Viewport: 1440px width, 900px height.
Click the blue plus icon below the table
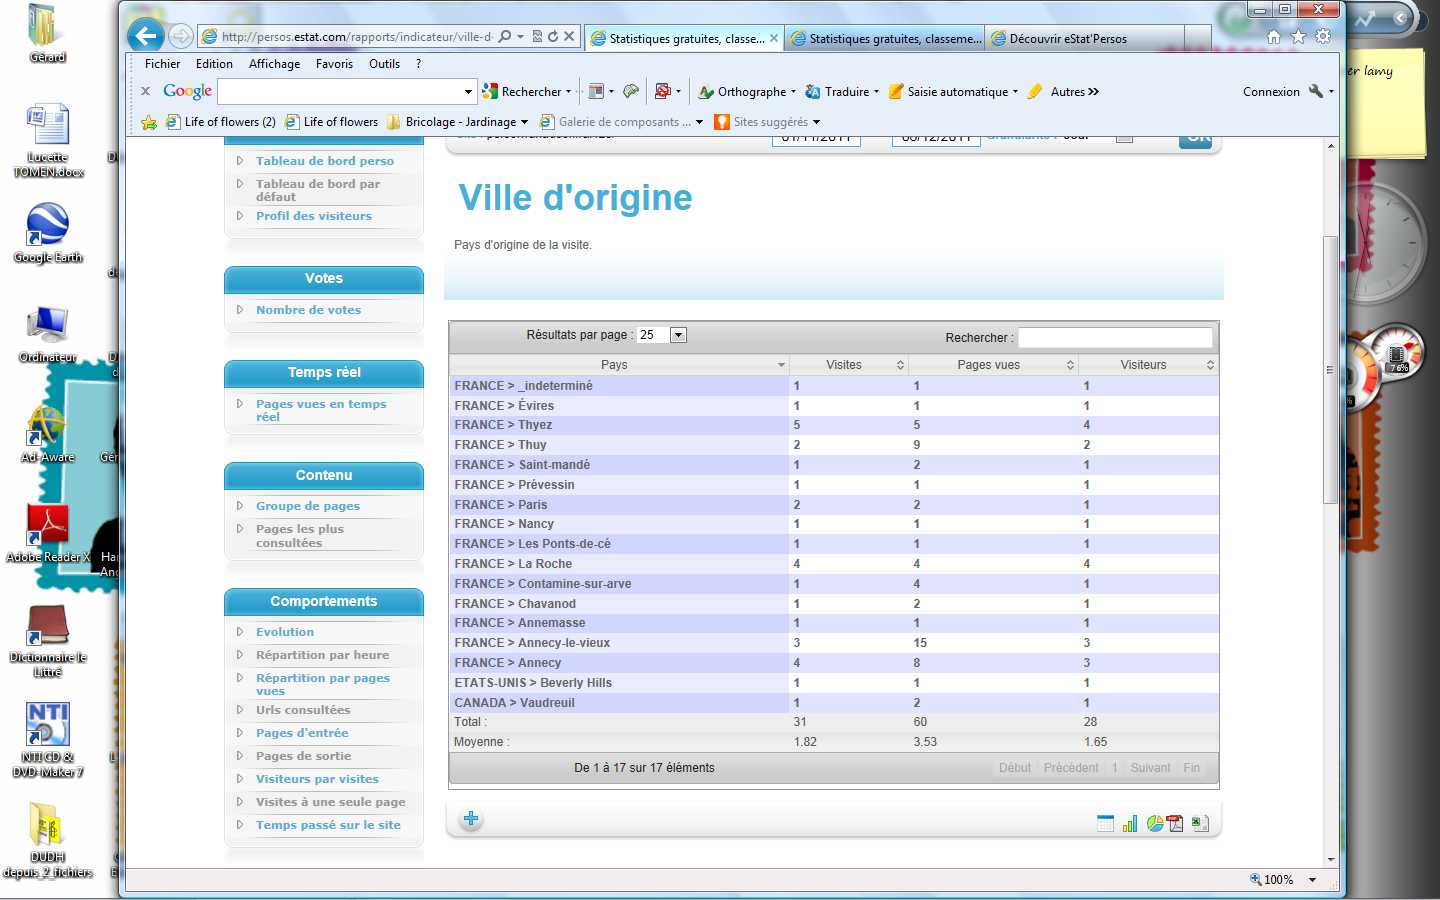pos(471,819)
